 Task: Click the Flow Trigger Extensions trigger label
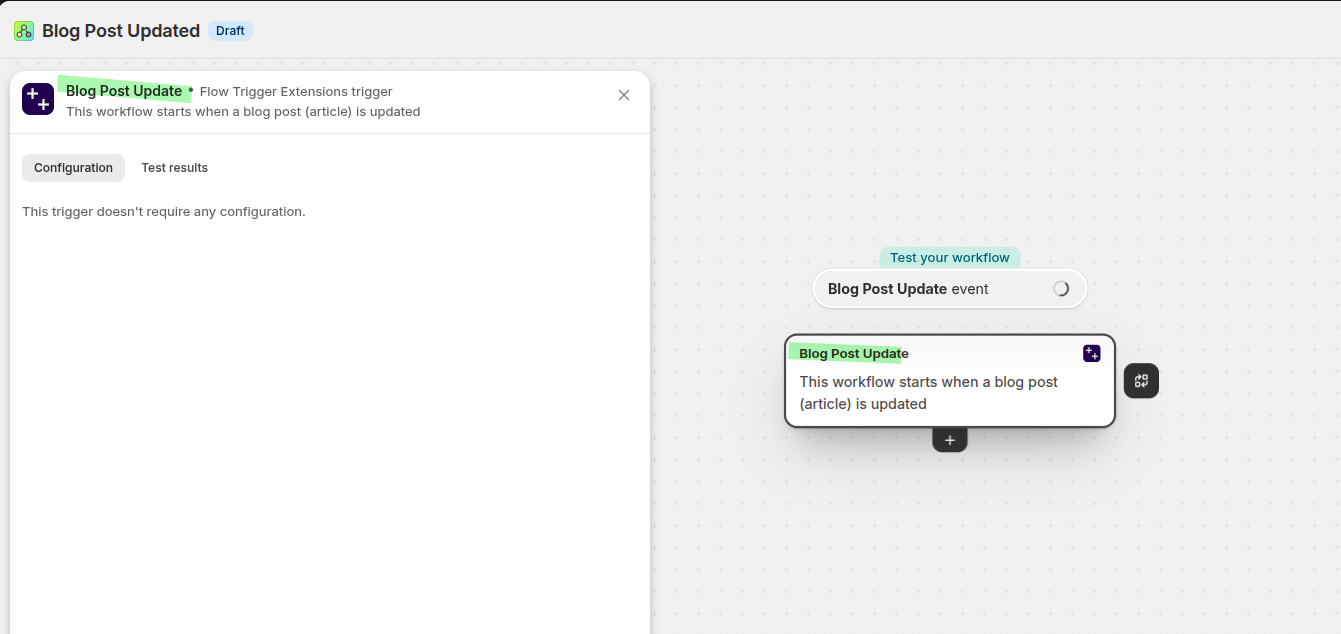tap(296, 92)
